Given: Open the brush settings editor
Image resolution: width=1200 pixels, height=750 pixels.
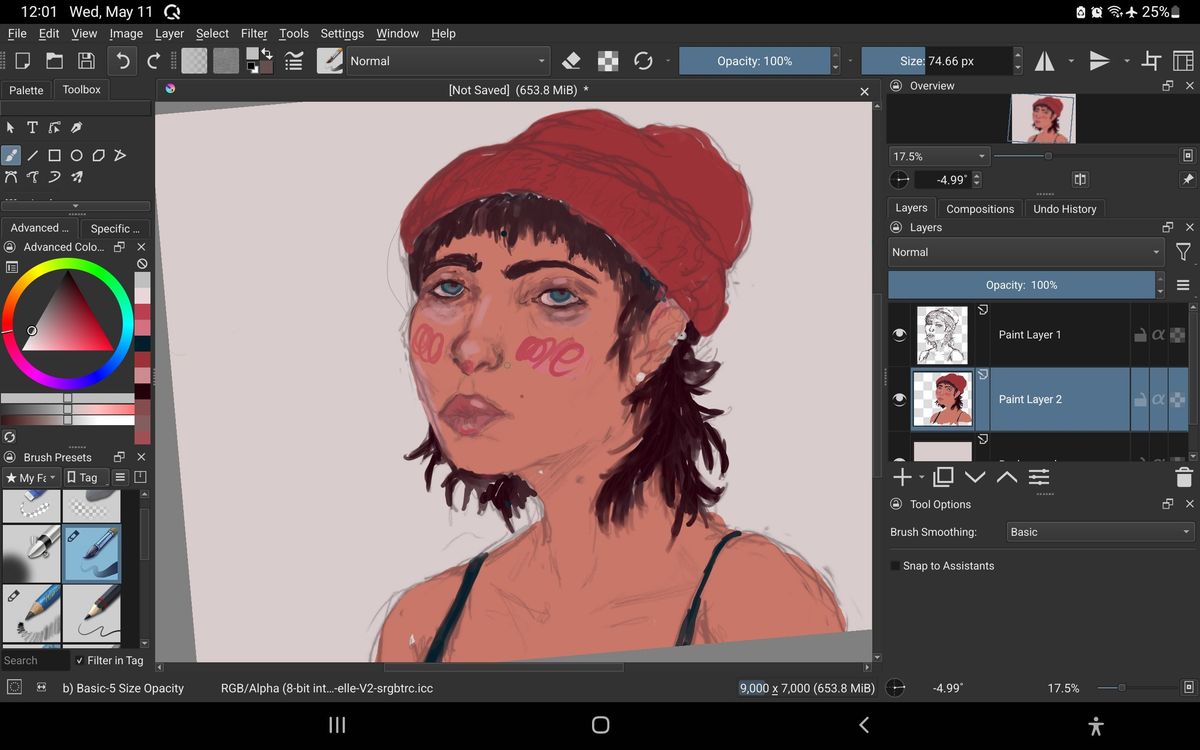Looking at the screenshot, I should (x=293, y=61).
